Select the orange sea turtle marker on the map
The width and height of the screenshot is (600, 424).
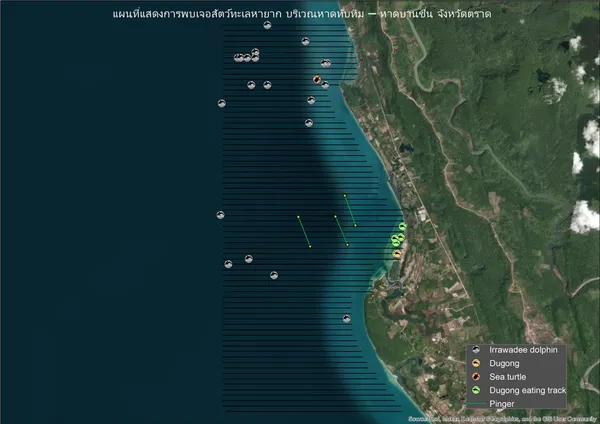(317, 79)
